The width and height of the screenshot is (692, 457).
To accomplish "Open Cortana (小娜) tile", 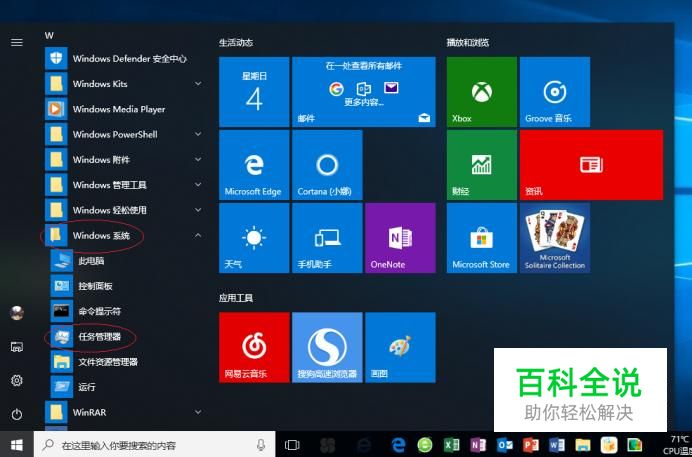I will (x=327, y=165).
